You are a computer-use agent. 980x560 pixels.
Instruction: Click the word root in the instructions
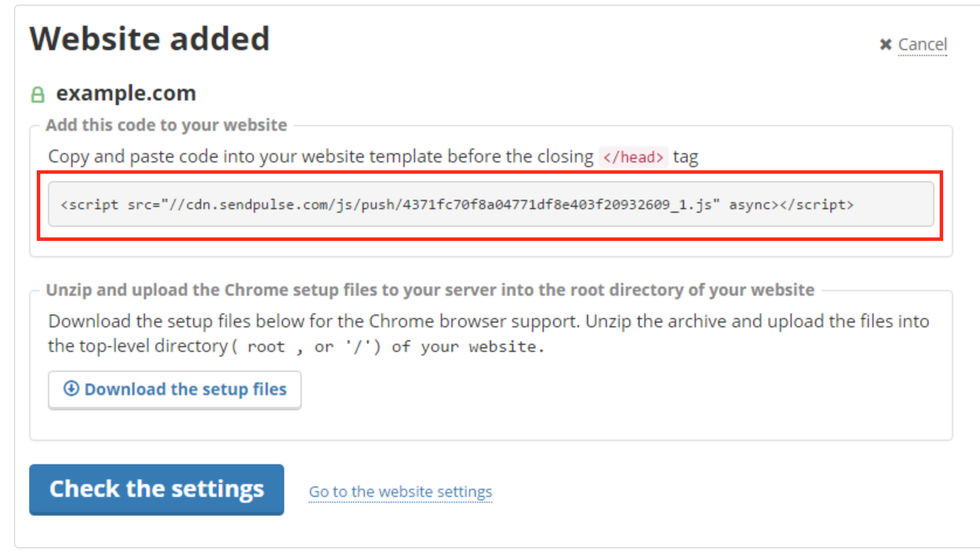(x=266, y=347)
